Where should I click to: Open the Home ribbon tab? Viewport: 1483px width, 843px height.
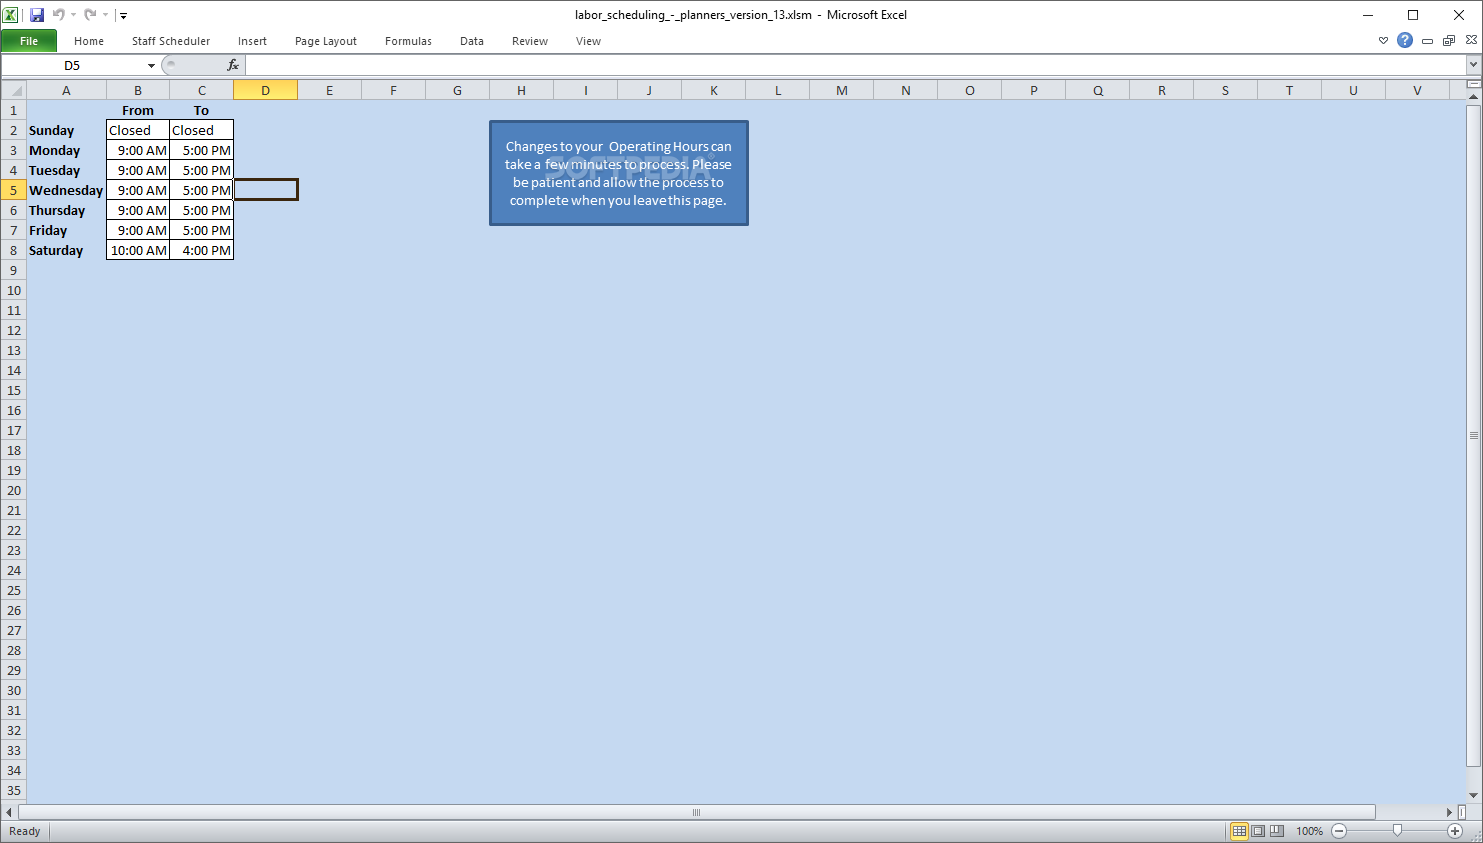[x=89, y=41]
